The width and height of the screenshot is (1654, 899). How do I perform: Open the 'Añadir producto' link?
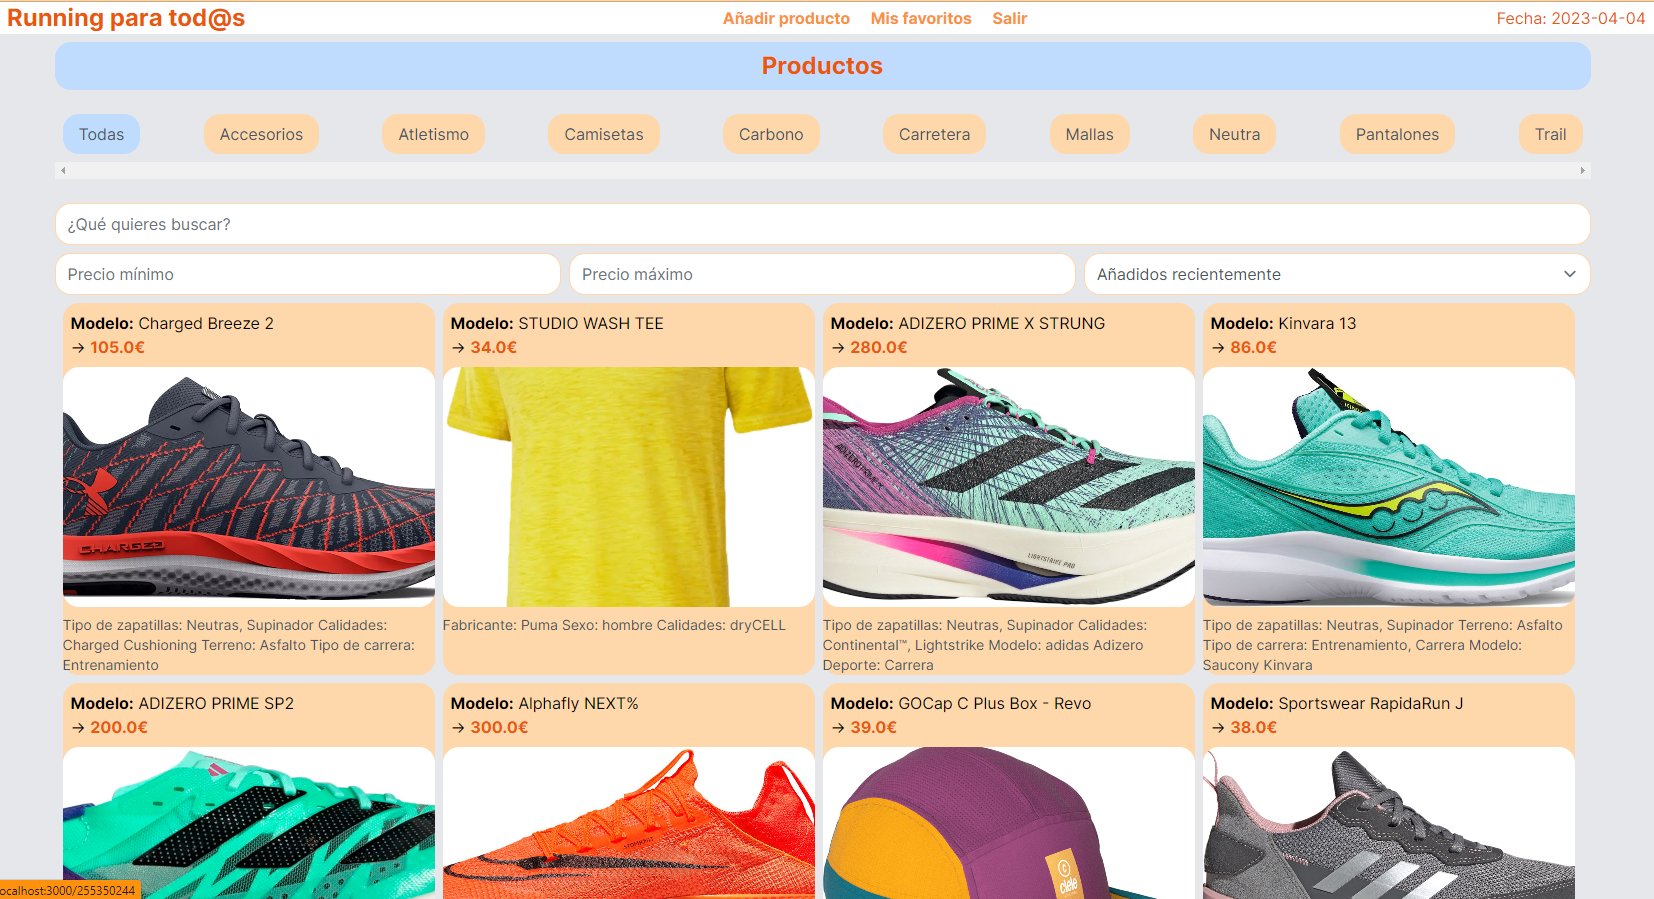[786, 18]
